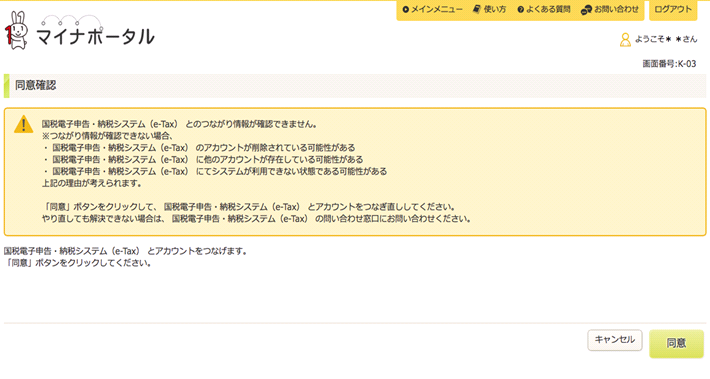
Task: Open the 使い方 guide link
Action: [x=494, y=9]
